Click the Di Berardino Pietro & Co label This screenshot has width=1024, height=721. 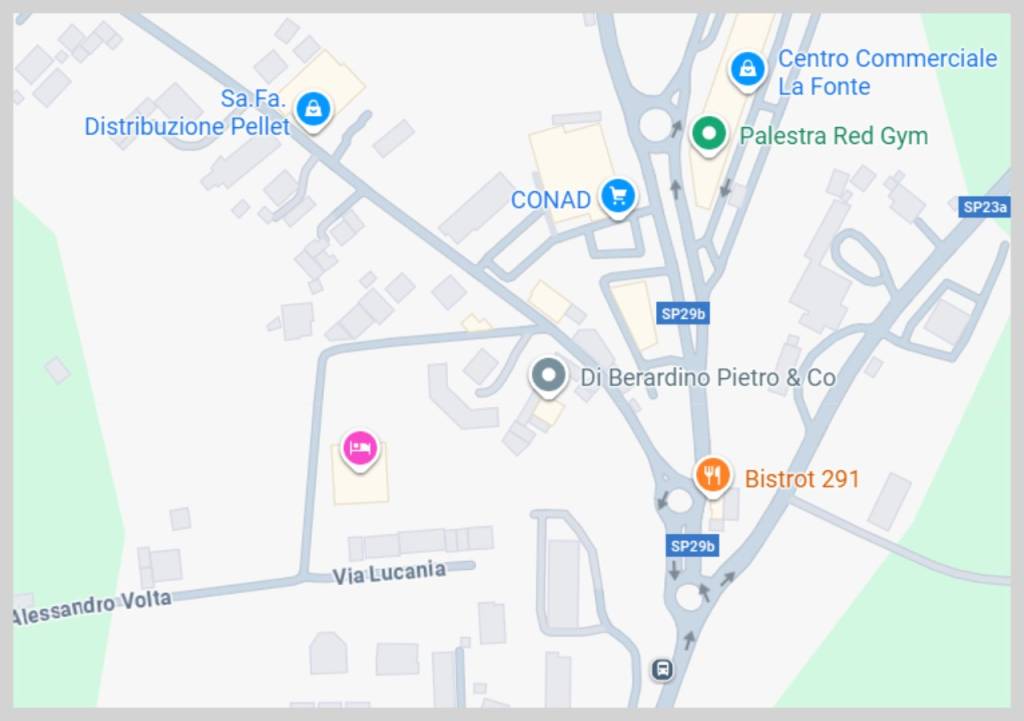(708, 377)
